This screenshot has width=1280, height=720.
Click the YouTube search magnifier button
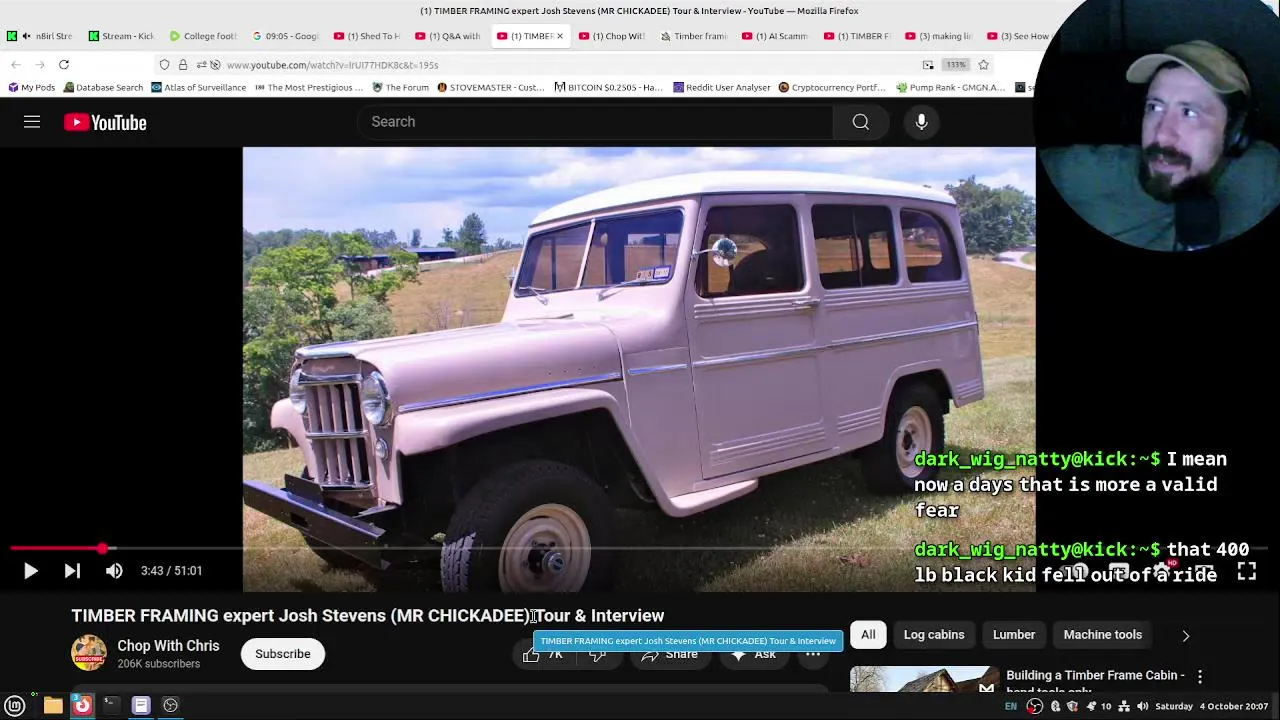tap(861, 122)
